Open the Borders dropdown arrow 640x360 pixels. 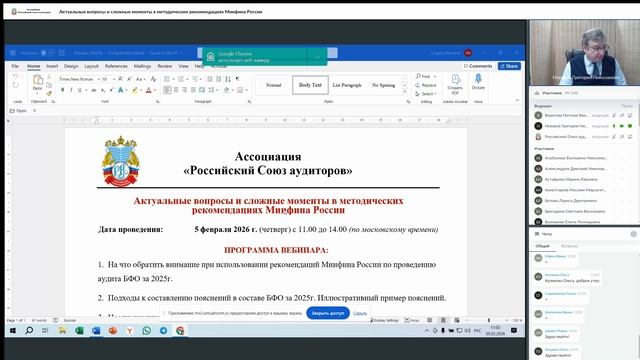pos(247,90)
